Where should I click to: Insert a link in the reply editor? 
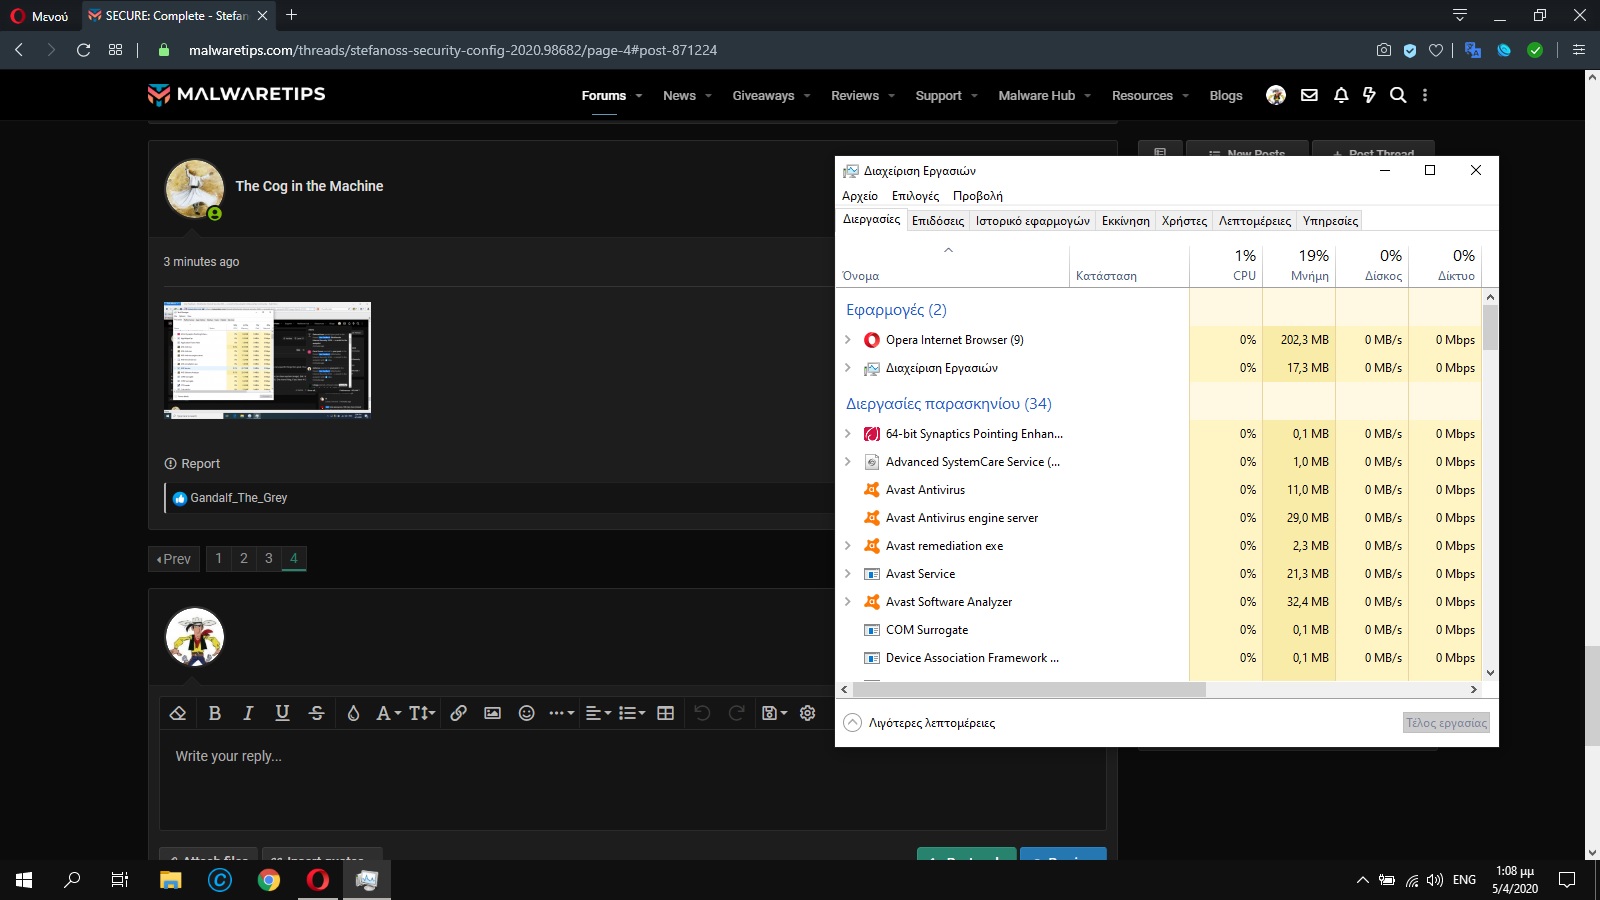click(x=458, y=713)
